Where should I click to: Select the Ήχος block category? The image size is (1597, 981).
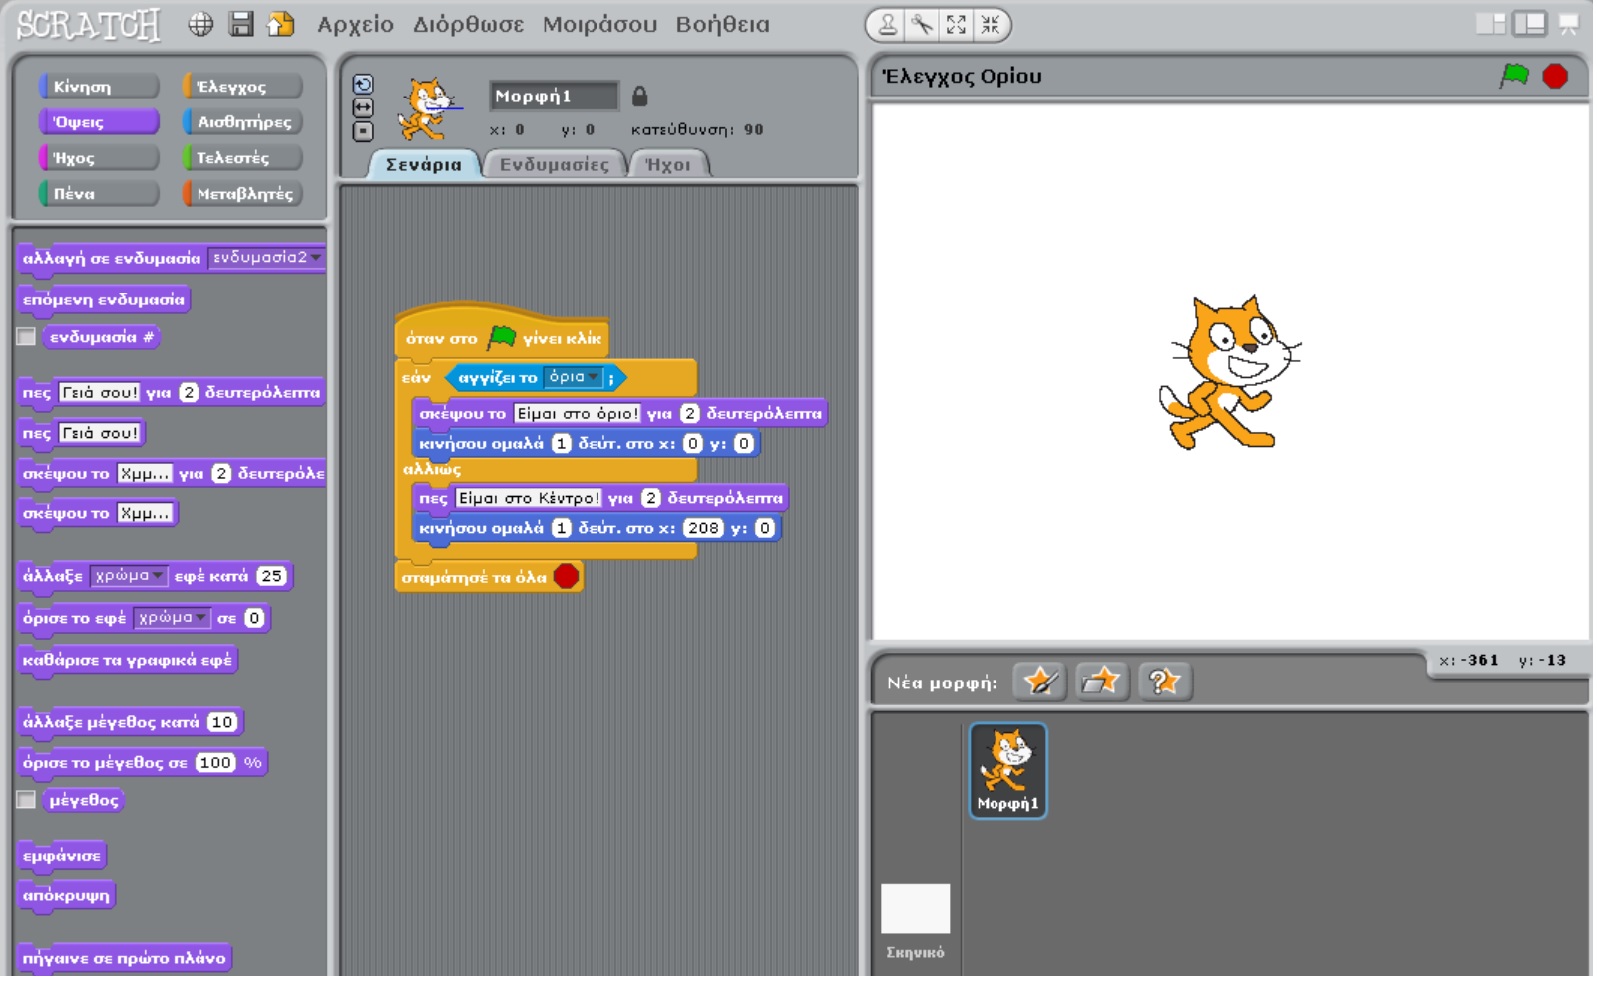coord(99,158)
